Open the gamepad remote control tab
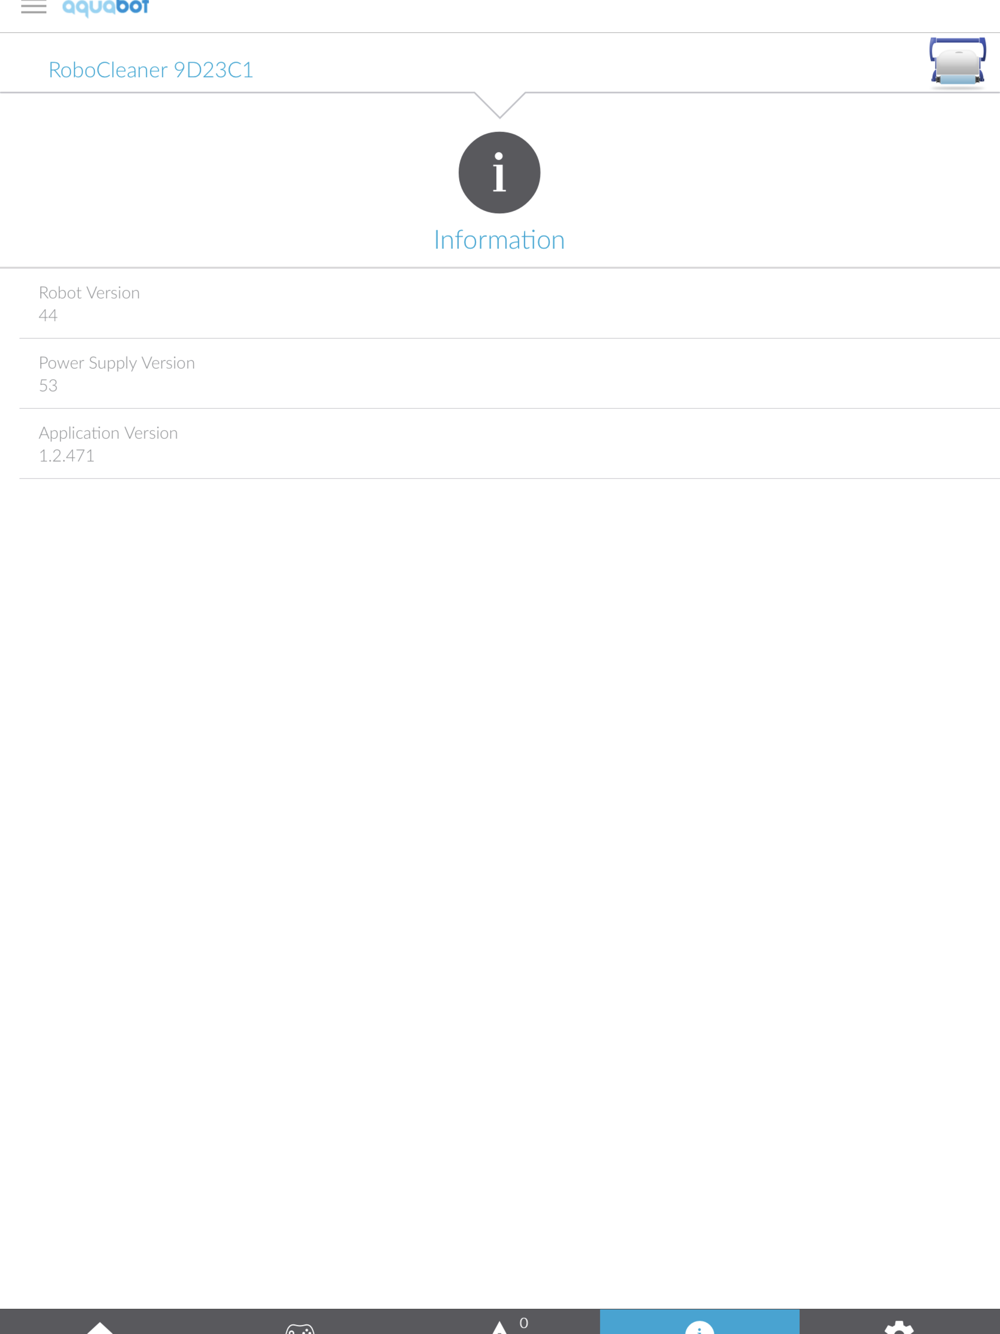This screenshot has height=1334, width=1000. [x=300, y=1322]
